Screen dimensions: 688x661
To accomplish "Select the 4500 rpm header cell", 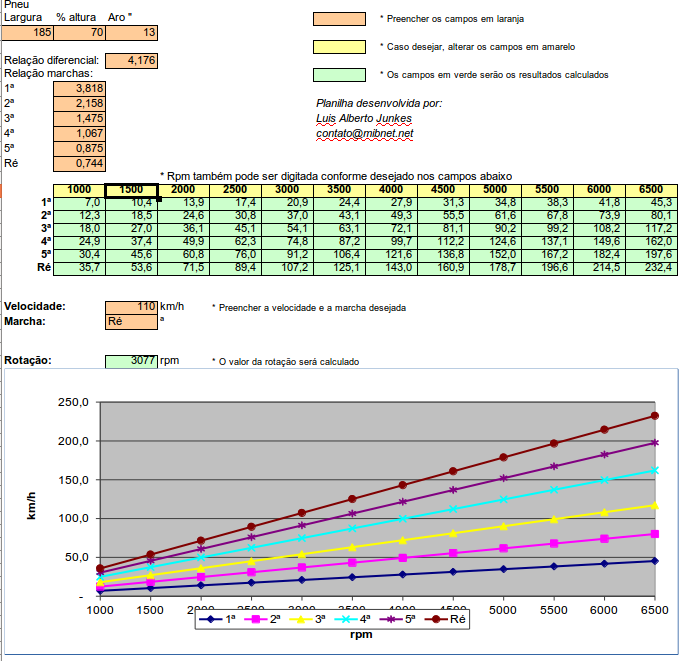I will [x=443, y=190].
